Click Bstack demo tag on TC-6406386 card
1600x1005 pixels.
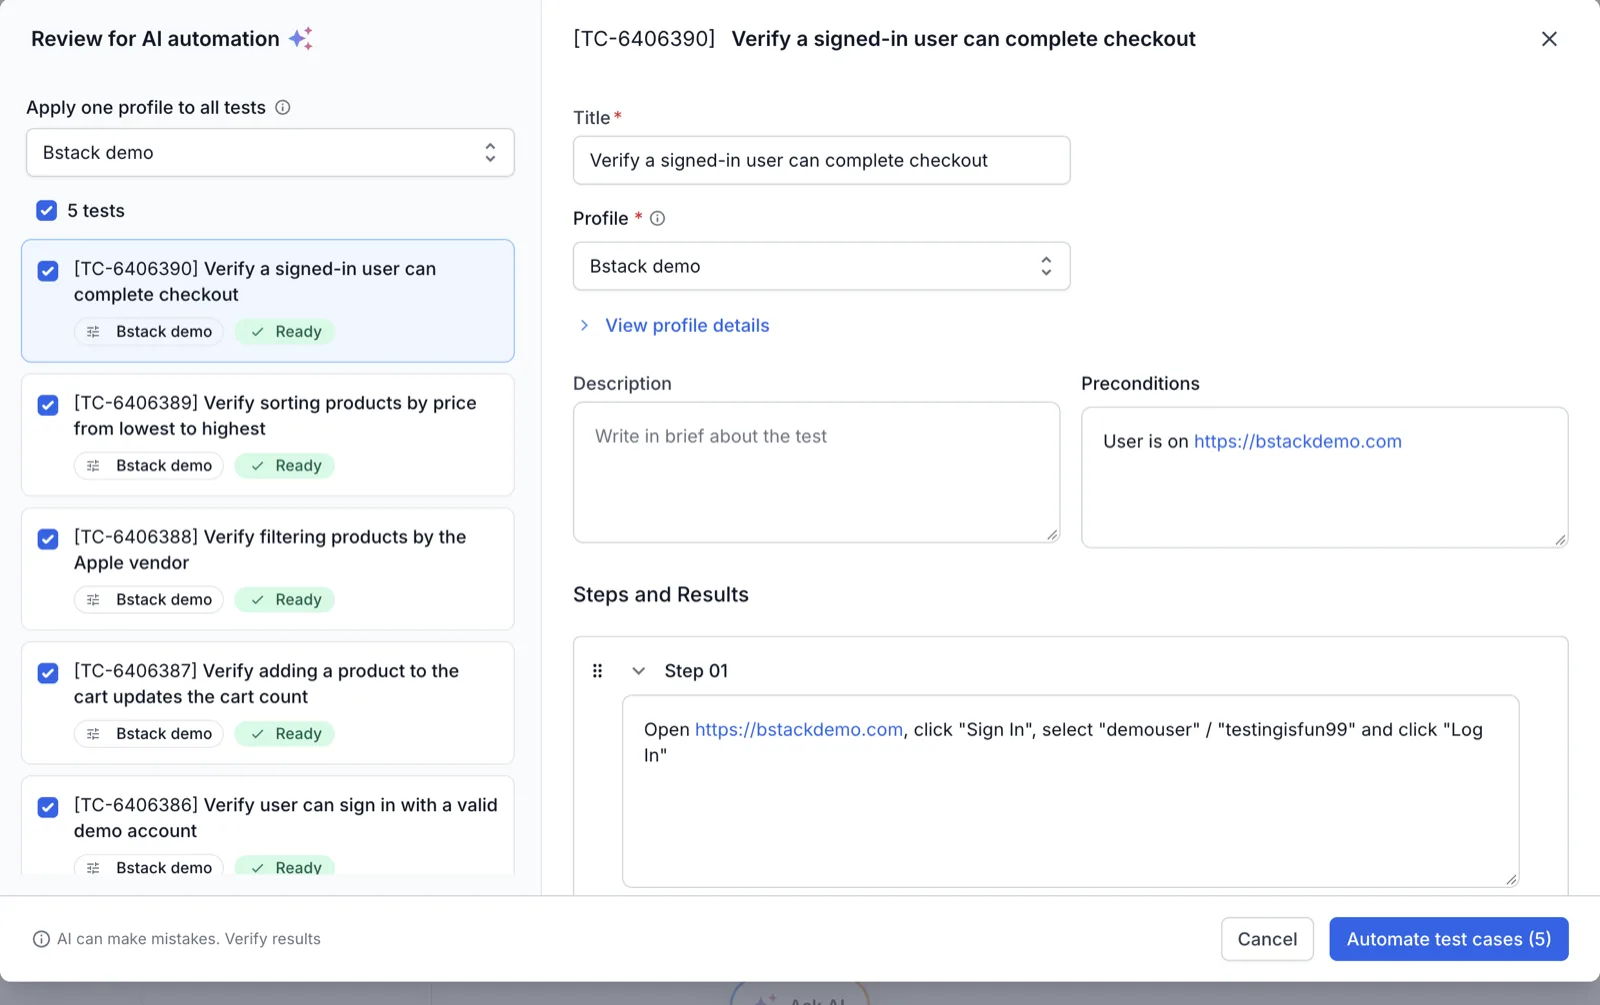(x=149, y=867)
